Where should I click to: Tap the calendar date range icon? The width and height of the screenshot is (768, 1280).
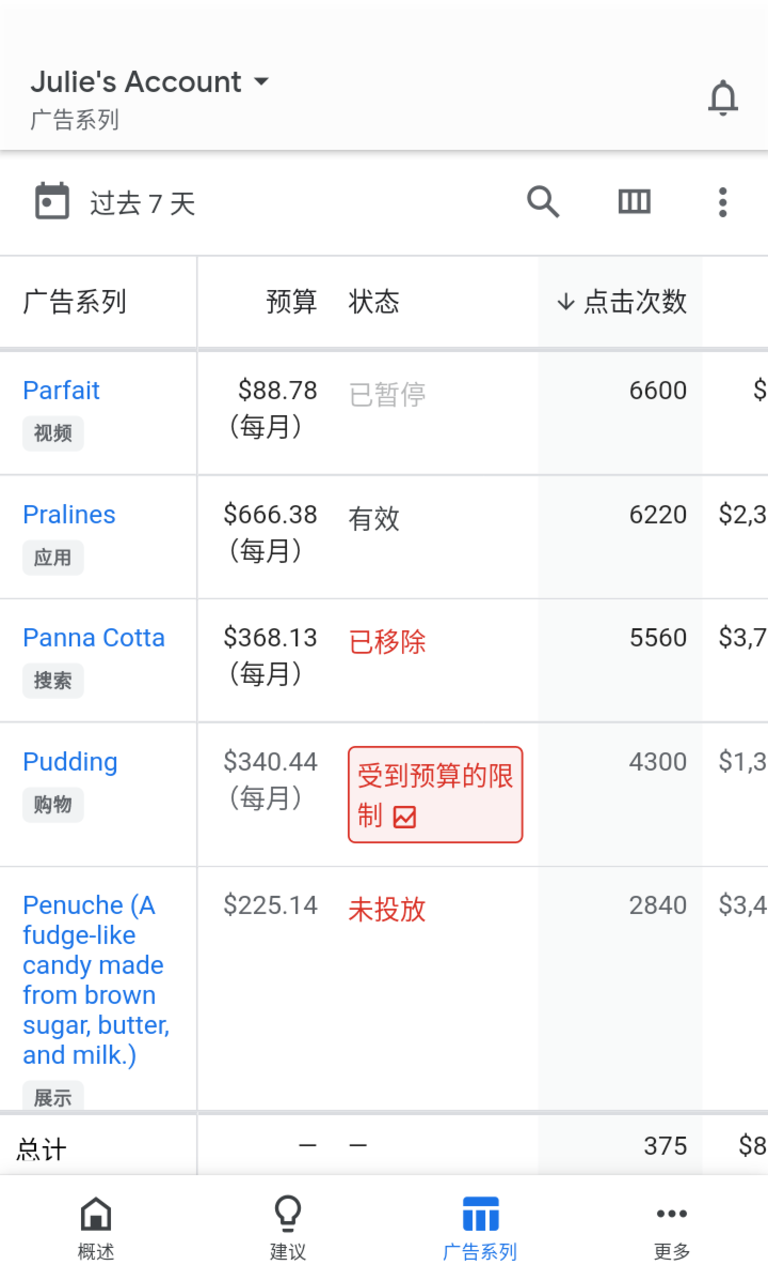tap(52, 202)
